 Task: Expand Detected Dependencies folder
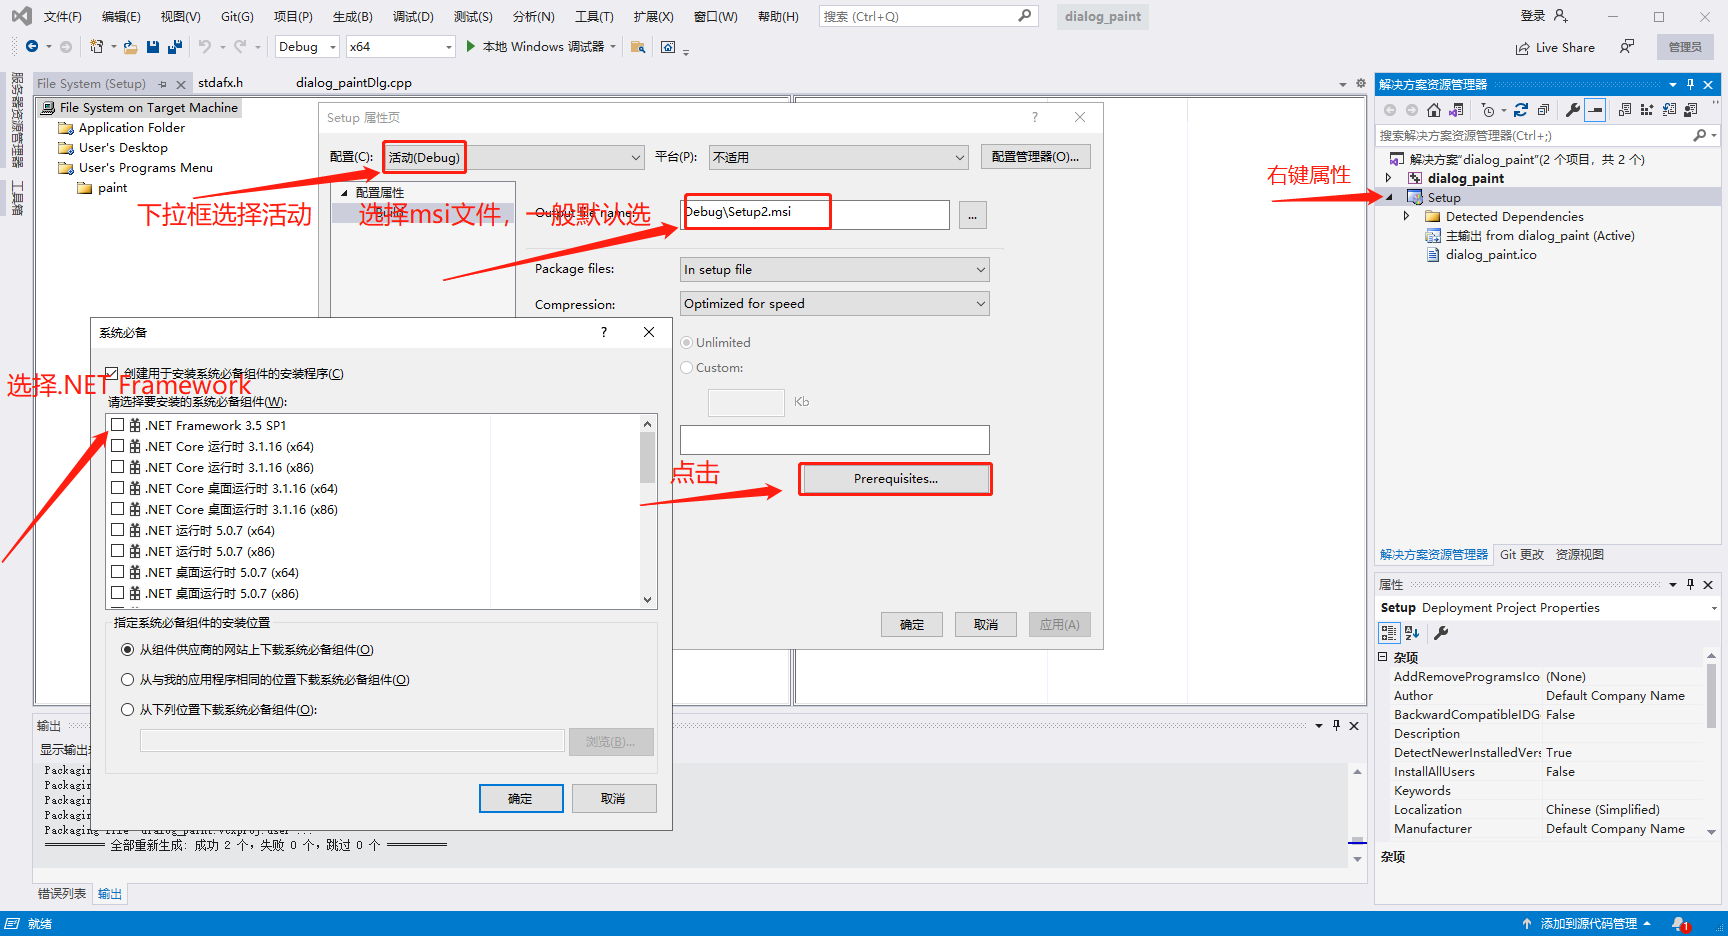click(x=1406, y=216)
